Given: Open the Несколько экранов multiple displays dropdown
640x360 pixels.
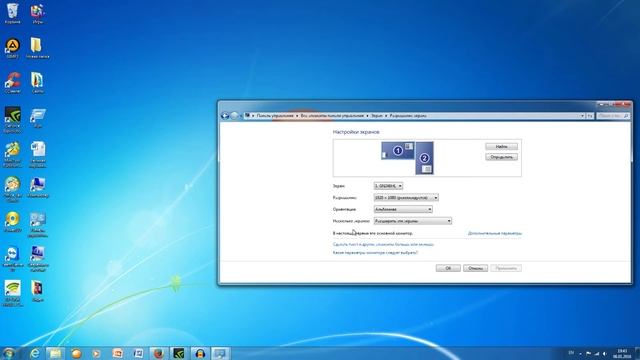Looking at the screenshot, I should point(413,221).
